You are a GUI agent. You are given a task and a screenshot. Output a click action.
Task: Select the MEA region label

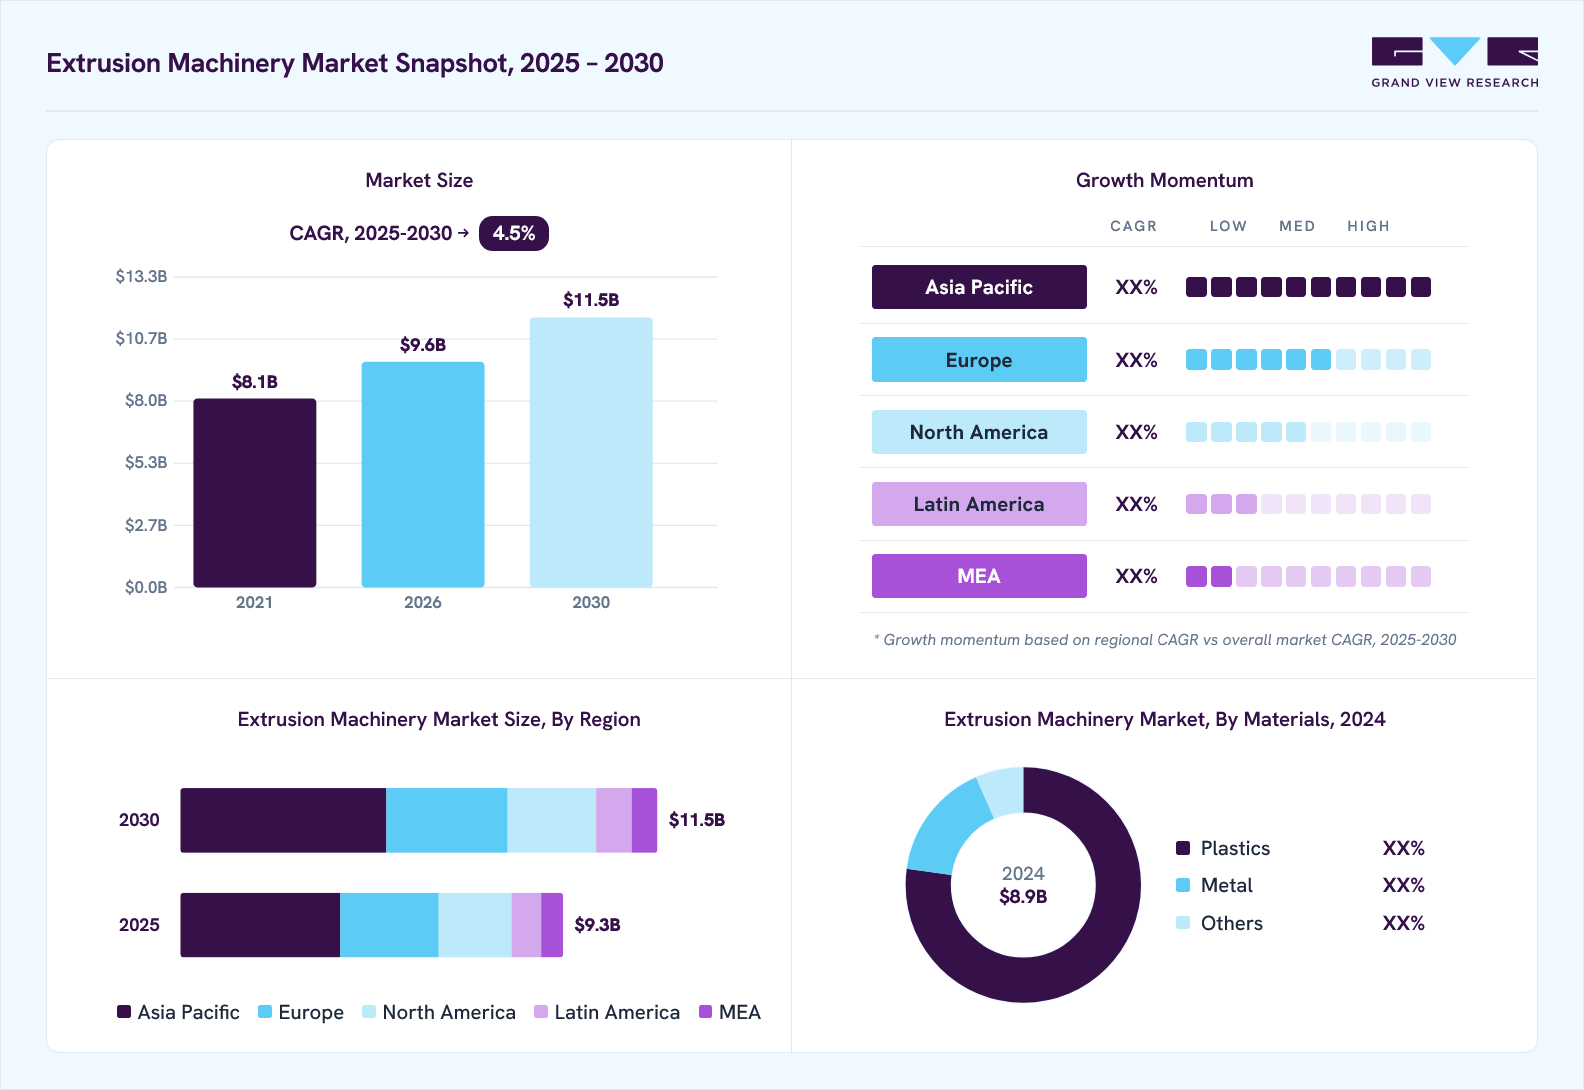click(979, 576)
